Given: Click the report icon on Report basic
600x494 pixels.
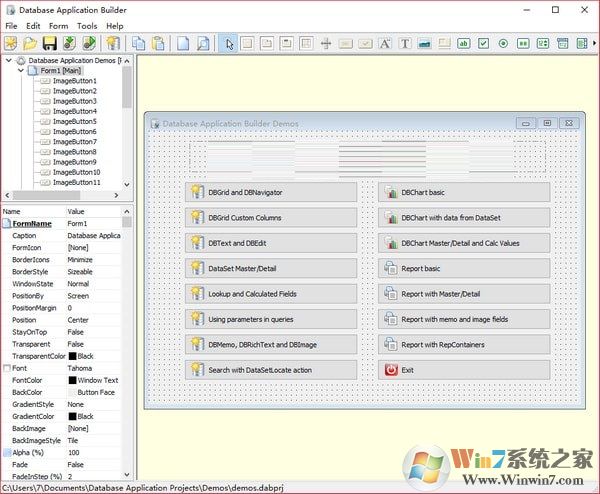Looking at the screenshot, I should (x=391, y=268).
